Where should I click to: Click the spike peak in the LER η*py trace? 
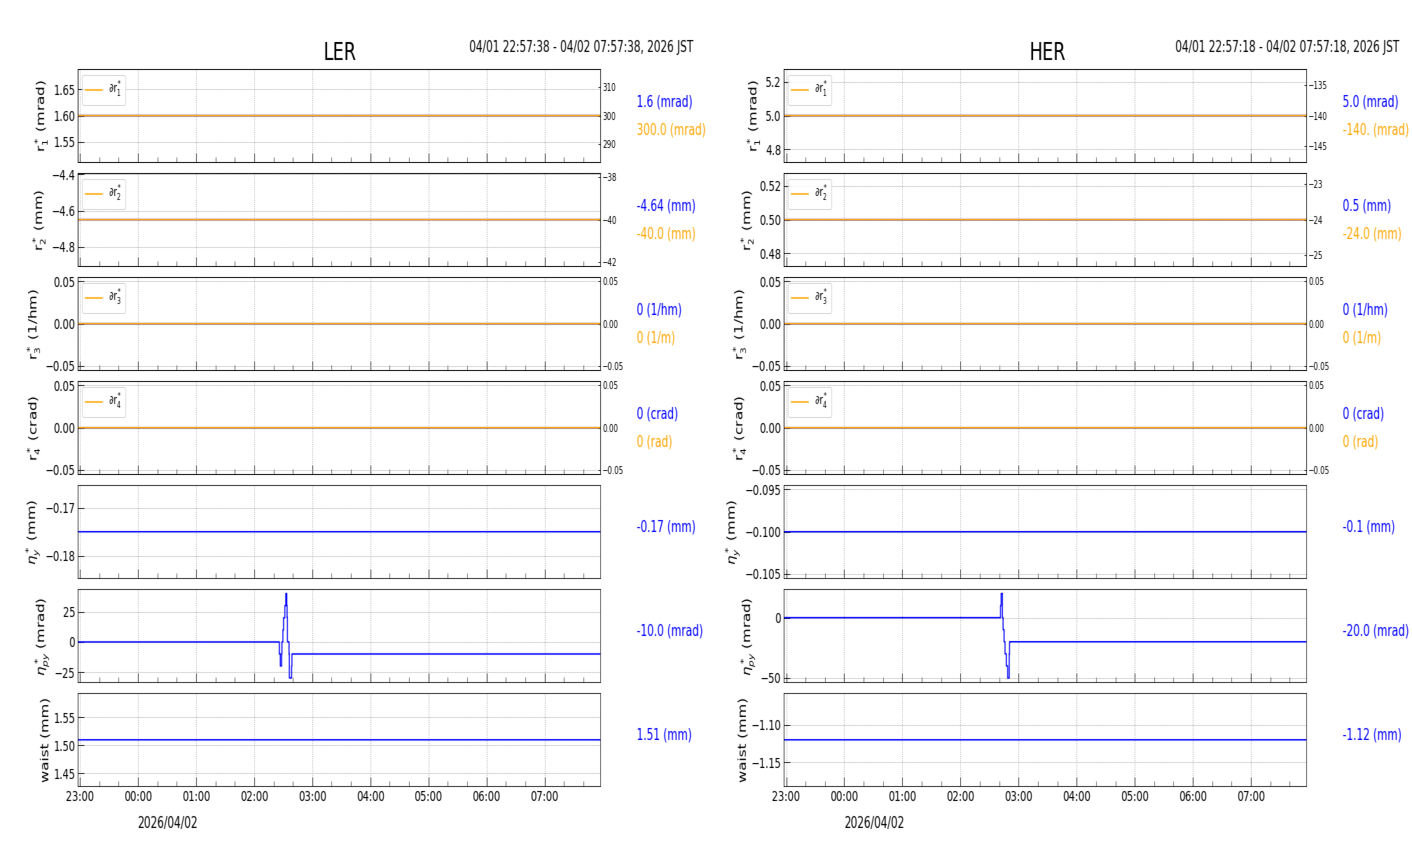[286, 595]
